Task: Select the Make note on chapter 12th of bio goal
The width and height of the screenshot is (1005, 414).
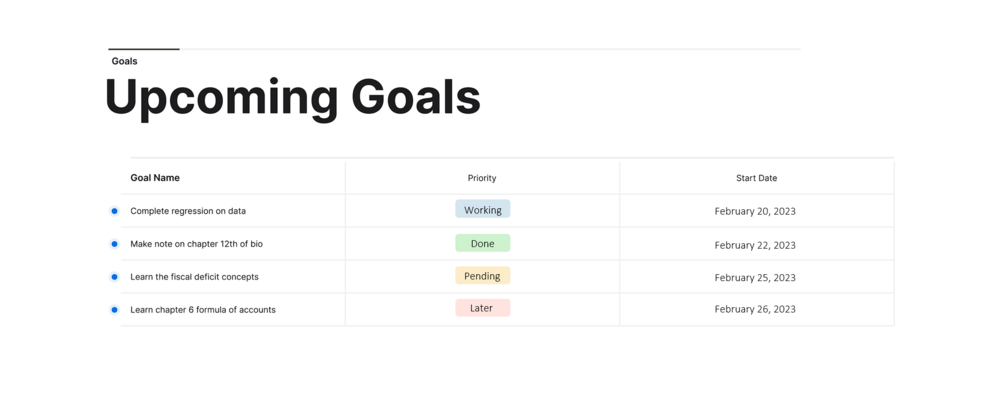Action: coord(196,244)
